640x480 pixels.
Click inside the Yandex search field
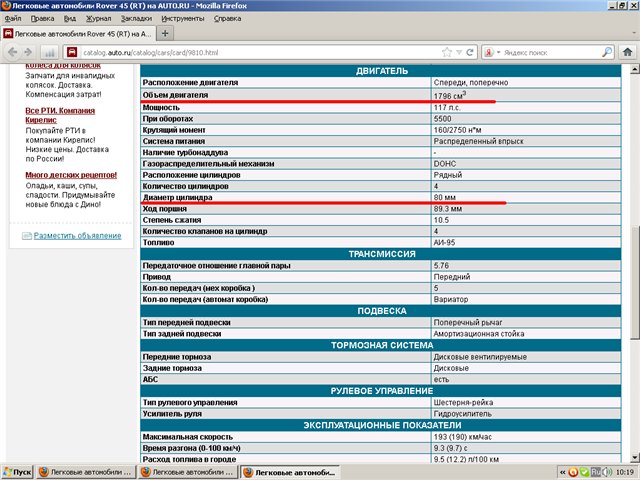point(551,52)
